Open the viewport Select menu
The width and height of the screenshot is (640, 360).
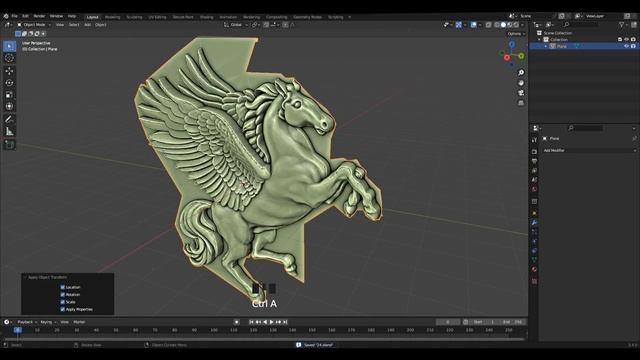[74, 25]
